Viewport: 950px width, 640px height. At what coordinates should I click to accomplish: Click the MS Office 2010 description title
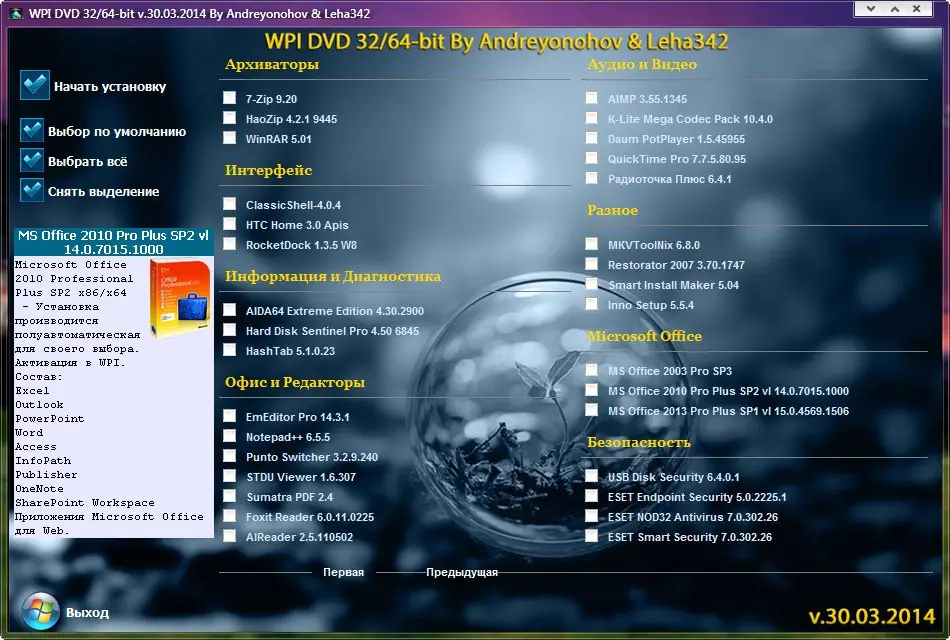coord(113,242)
